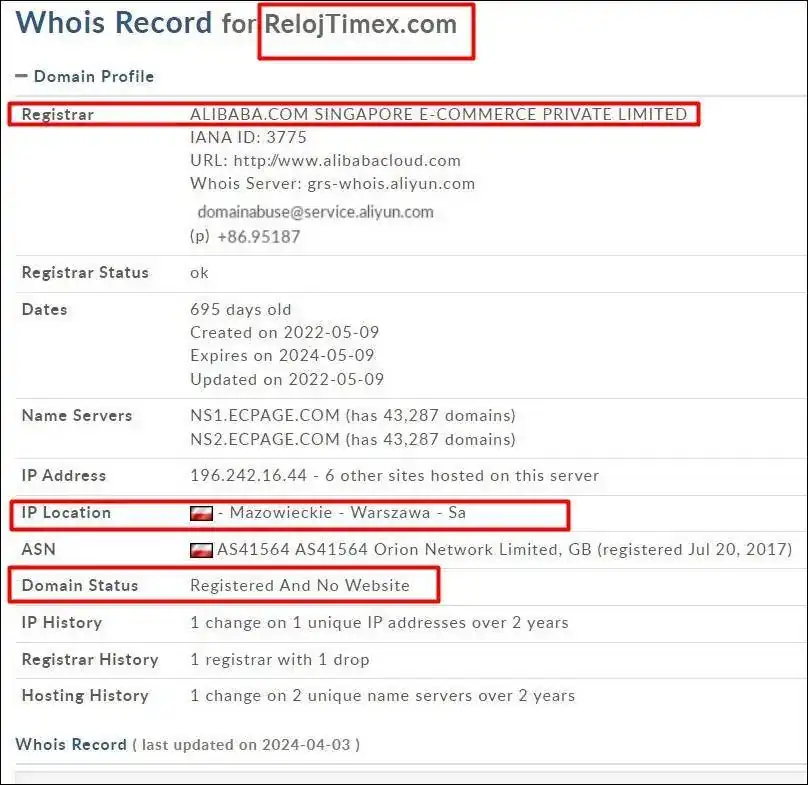Image resolution: width=808 pixels, height=785 pixels.
Task: Click the Whois Record last updated heading
Action: point(188,745)
